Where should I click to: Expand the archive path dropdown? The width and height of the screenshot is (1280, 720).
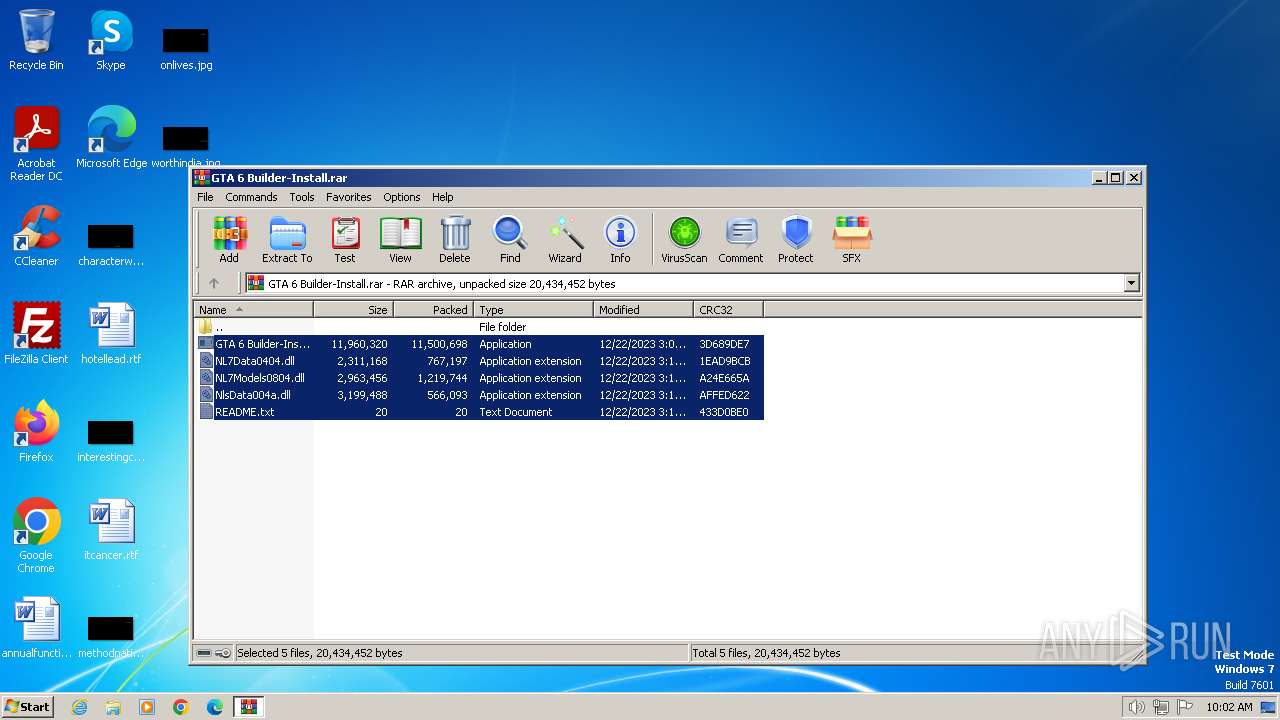click(1132, 284)
